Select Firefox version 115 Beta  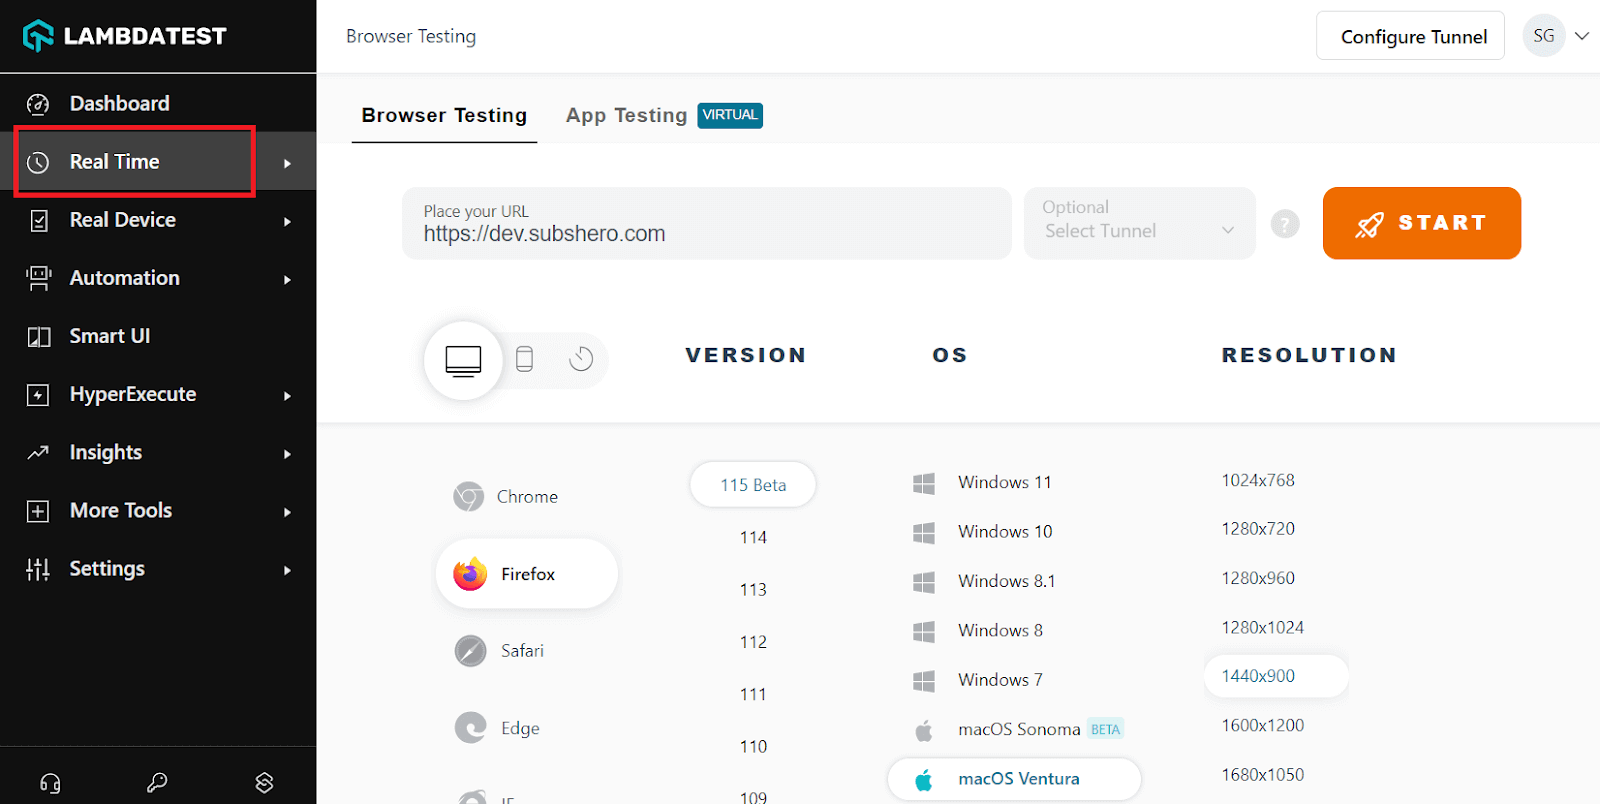coord(753,485)
